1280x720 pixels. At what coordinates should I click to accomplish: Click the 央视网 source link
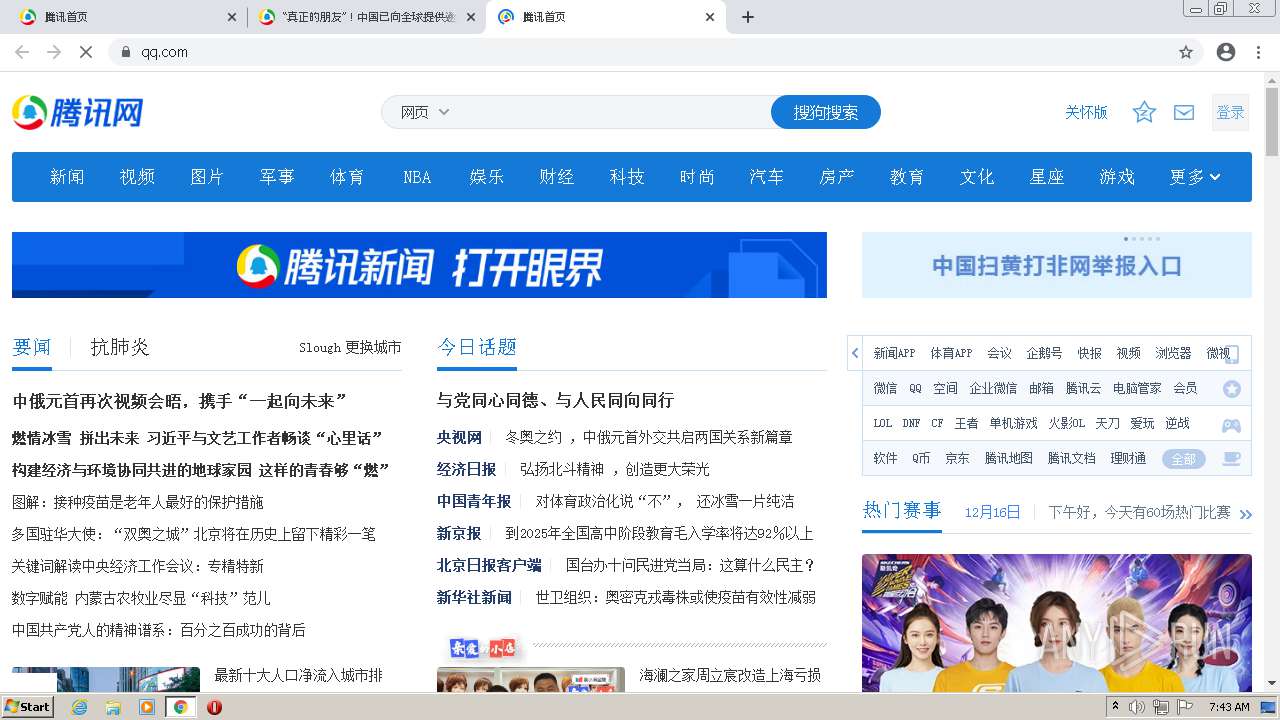459,437
